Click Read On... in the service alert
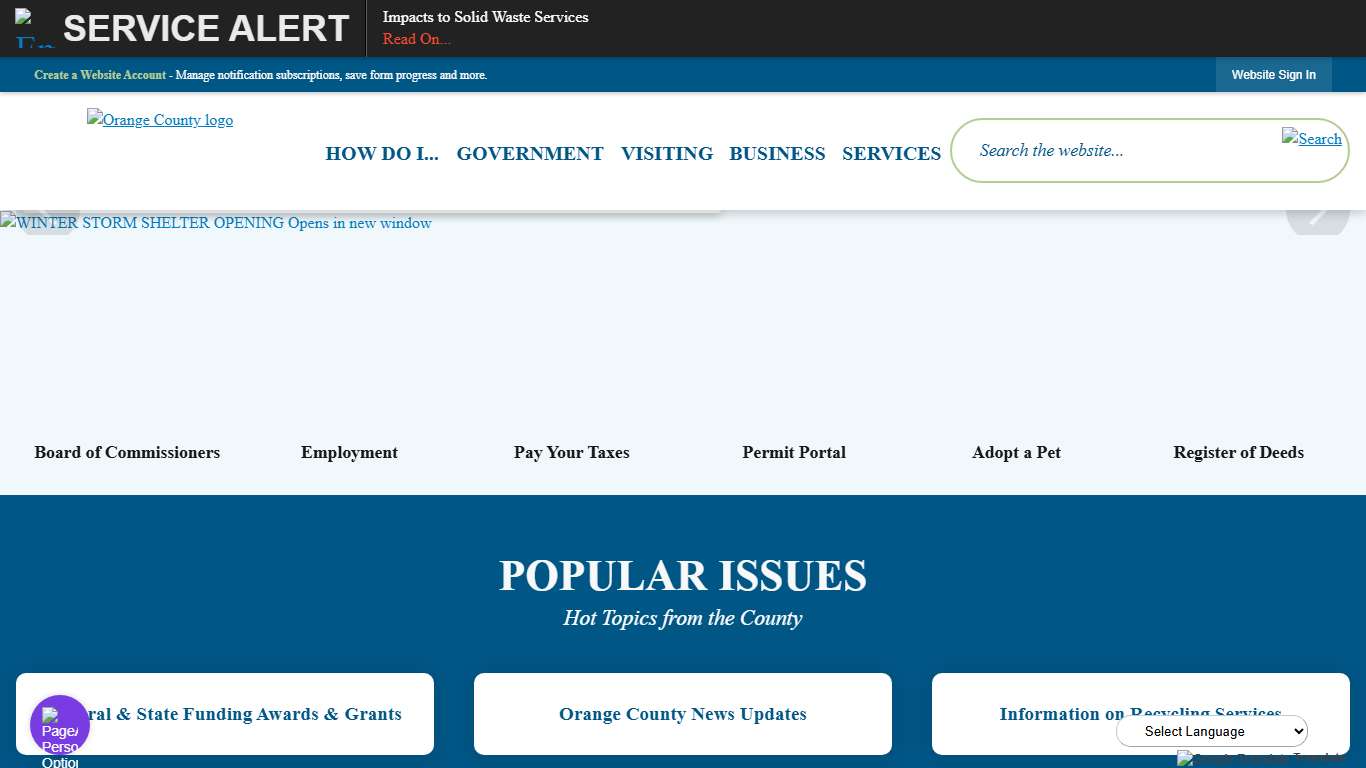The image size is (1366, 768). coord(416,39)
